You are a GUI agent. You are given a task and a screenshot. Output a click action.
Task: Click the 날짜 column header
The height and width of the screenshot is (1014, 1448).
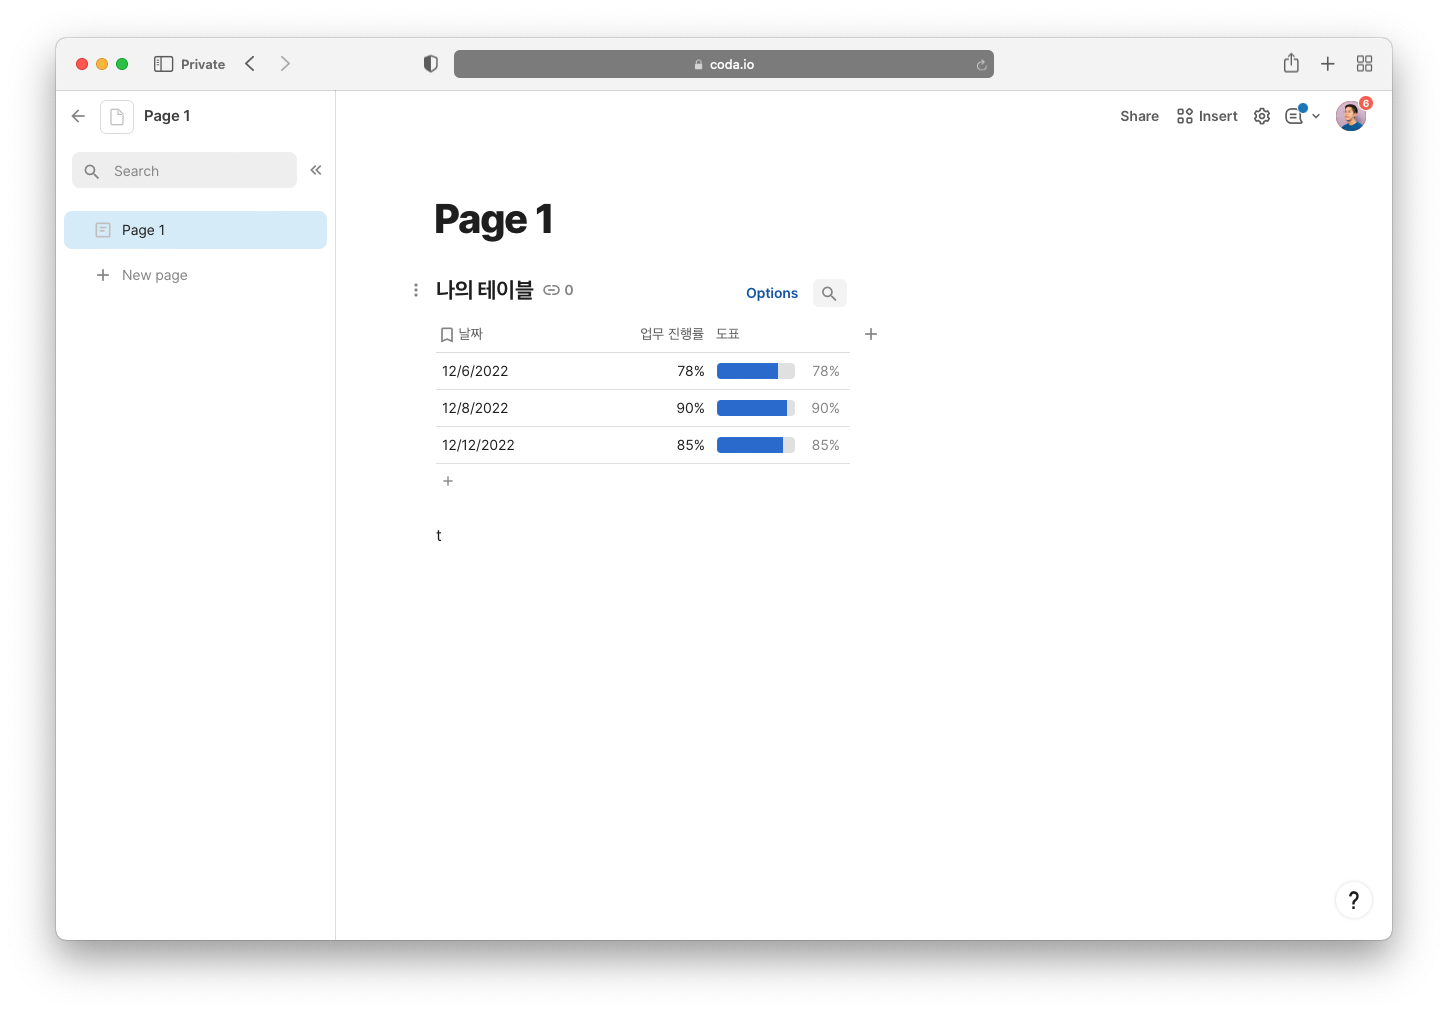pyautogui.click(x=470, y=334)
